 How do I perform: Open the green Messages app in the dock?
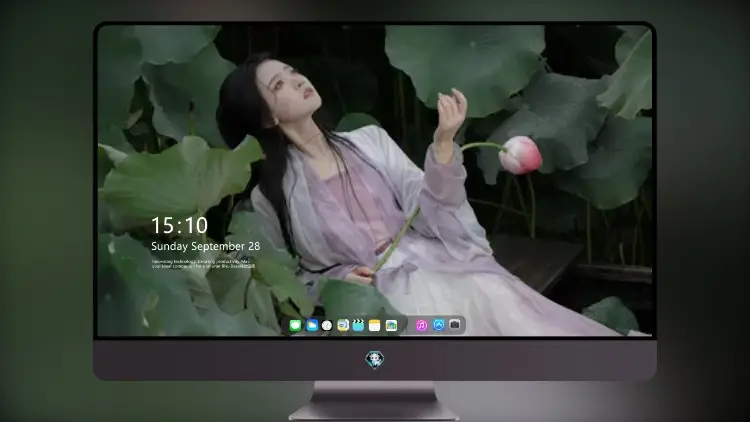tap(295, 325)
